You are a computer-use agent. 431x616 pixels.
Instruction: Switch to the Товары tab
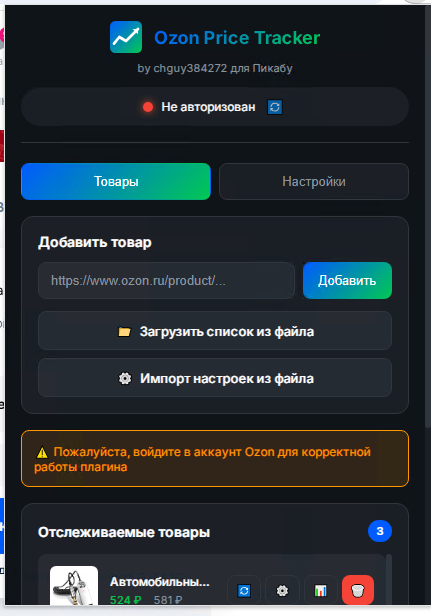click(116, 182)
